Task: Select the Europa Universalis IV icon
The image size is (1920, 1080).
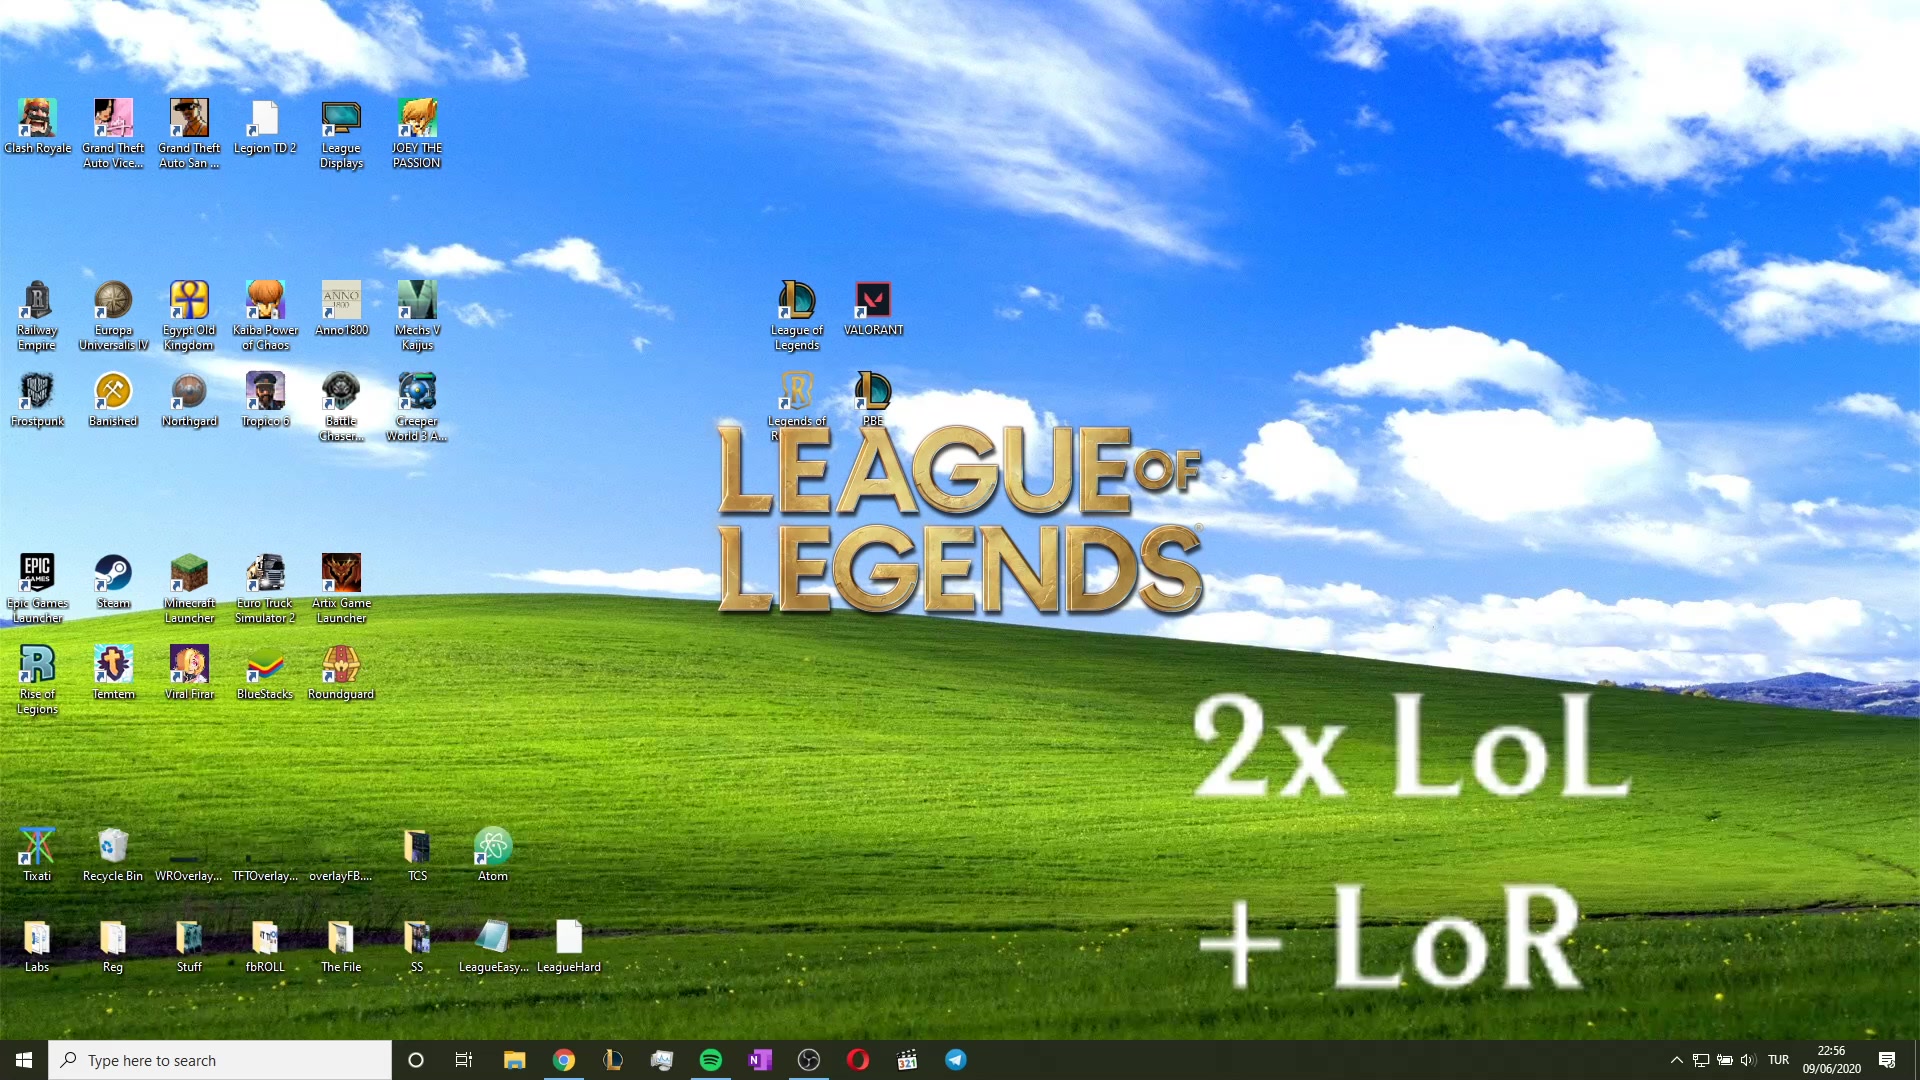Action: 113,315
